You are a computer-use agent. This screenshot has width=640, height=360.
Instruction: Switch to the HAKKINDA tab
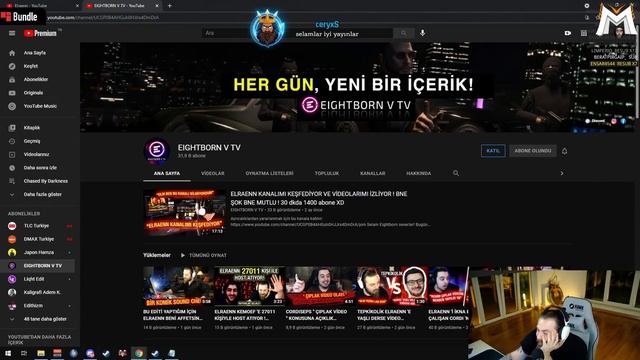(x=418, y=173)
